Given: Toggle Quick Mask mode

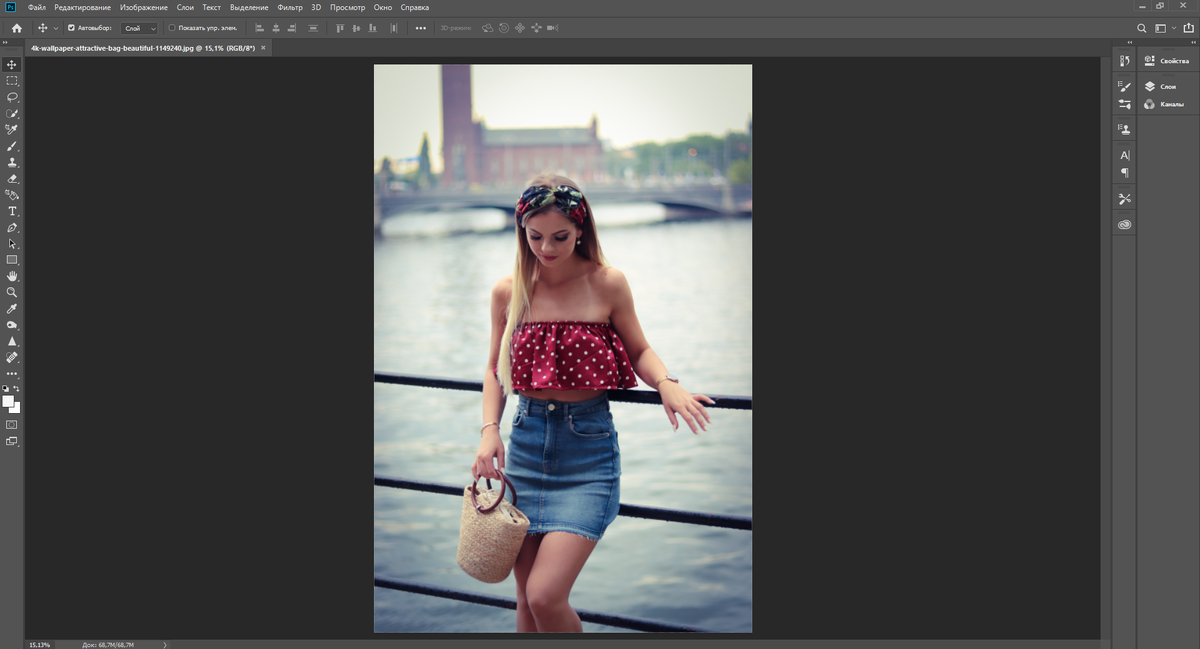Looking at the screenshot, I should click(x=12, y=424).
